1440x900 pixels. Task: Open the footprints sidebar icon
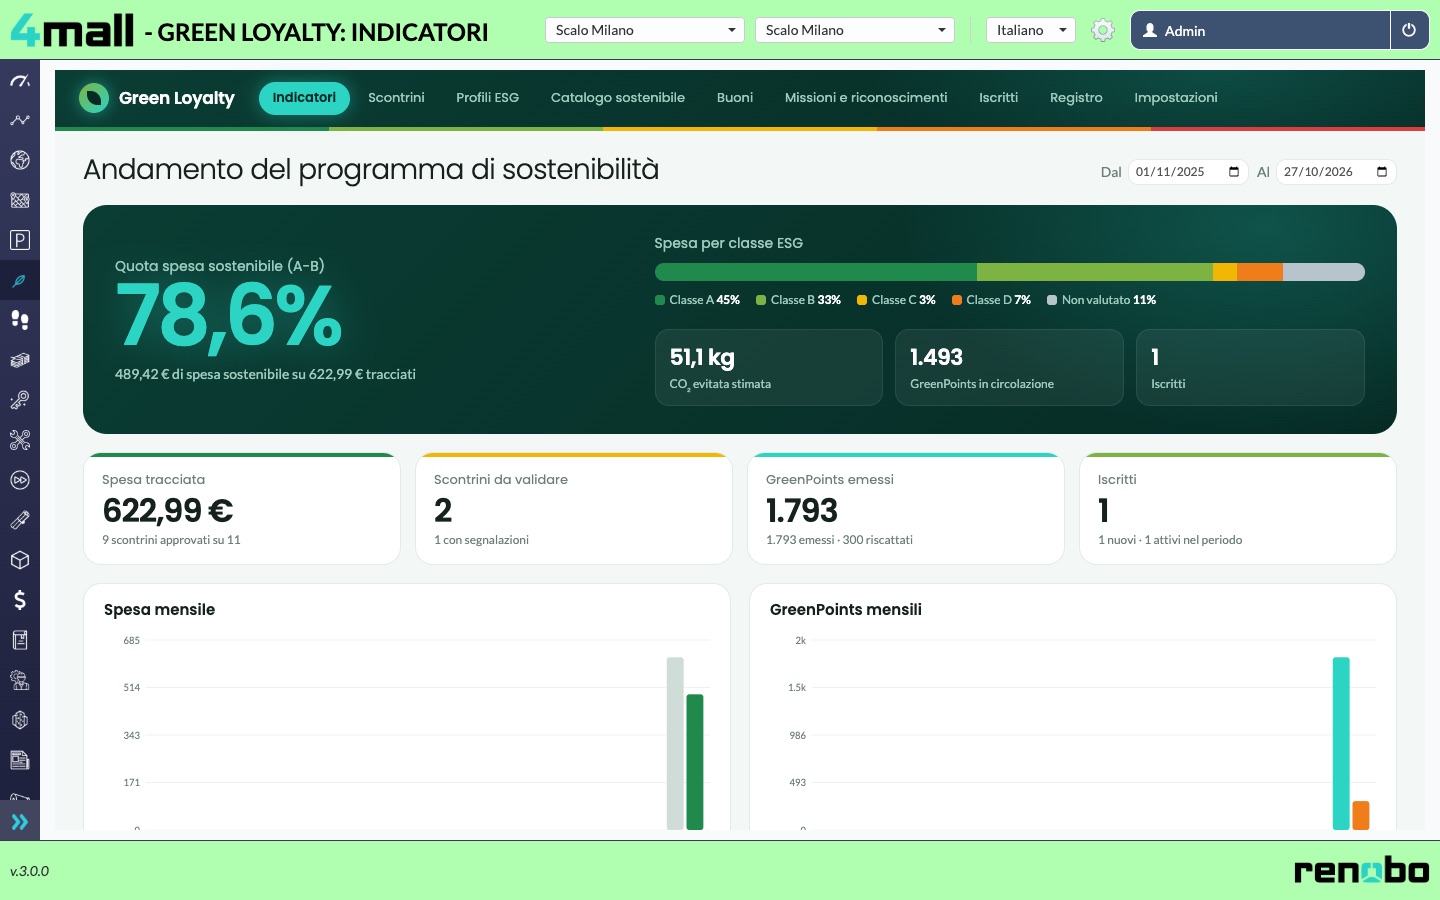click(19, 320)
